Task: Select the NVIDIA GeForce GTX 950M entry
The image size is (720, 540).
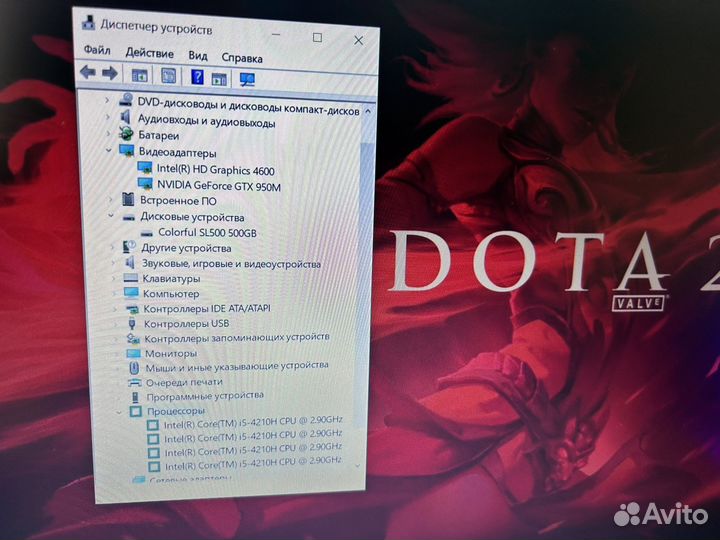Action: point(219,186)
